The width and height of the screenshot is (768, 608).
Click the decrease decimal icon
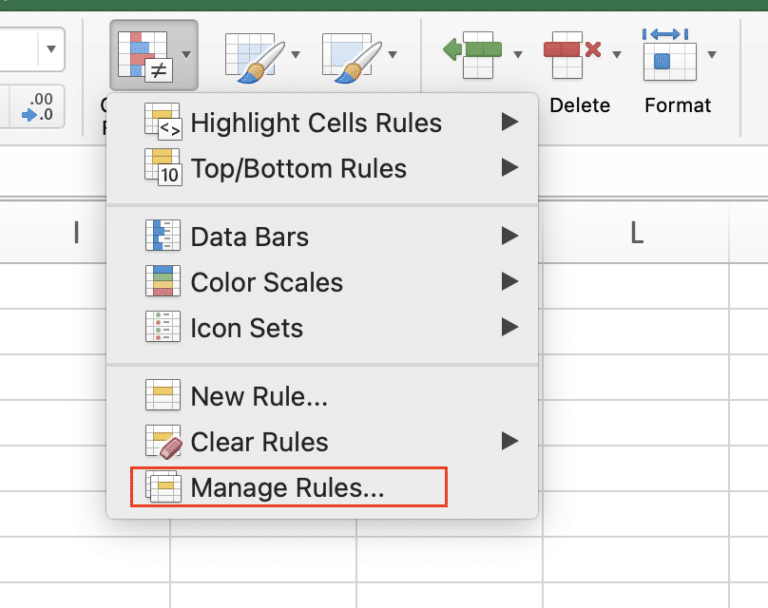[x=37, y=108]
